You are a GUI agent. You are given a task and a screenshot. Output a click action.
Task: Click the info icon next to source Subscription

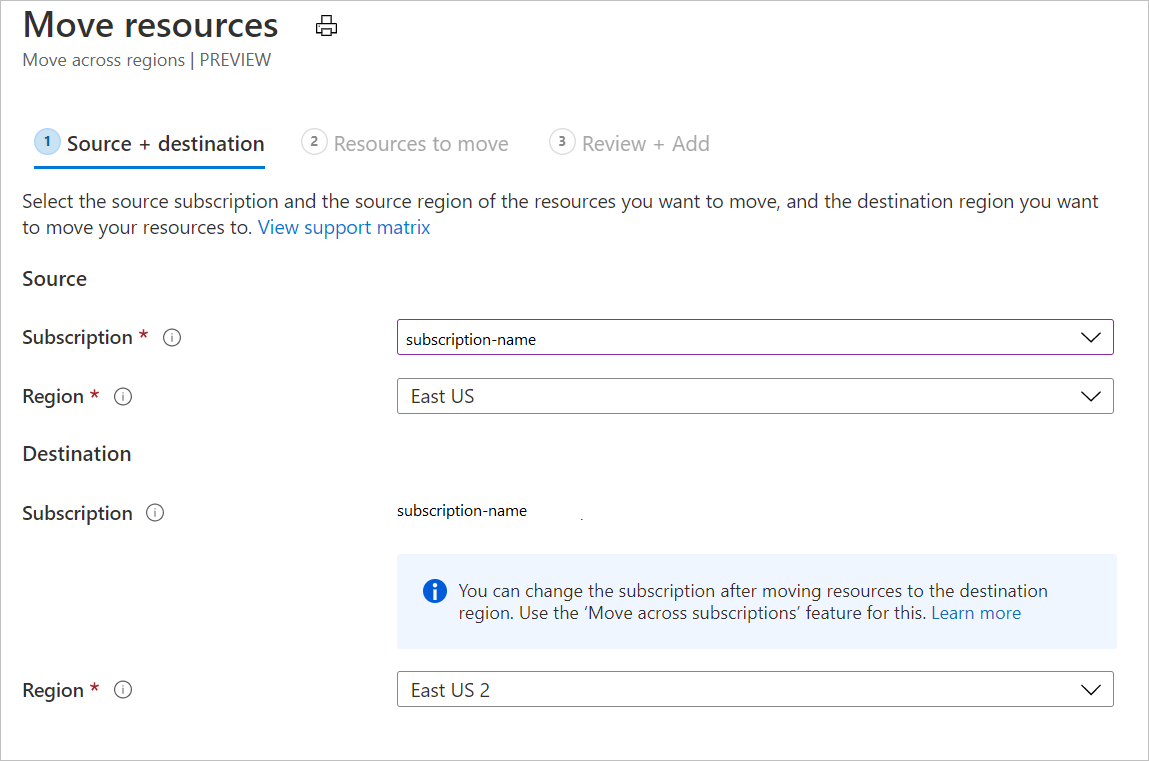pyautogui.click(x=172, y=337)
